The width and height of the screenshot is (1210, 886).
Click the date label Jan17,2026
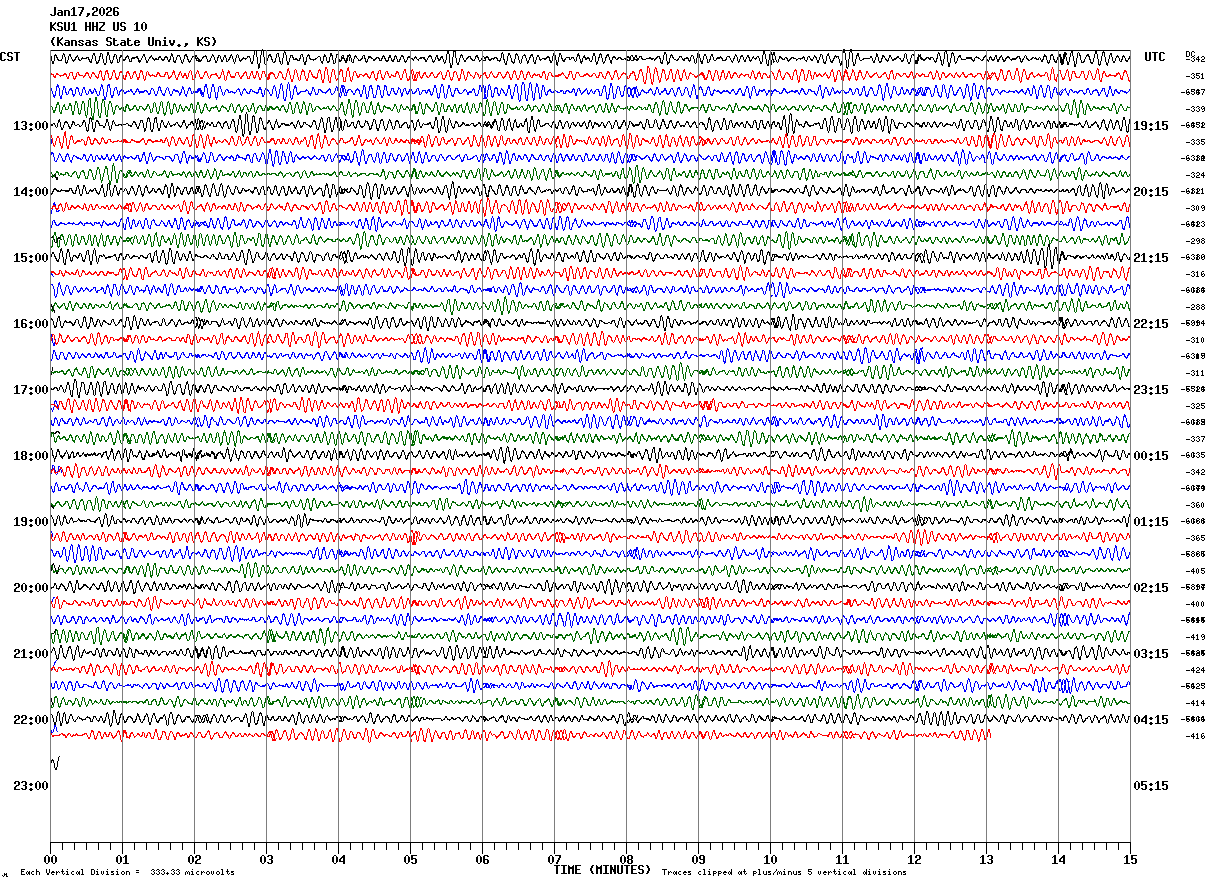[x=84, y=12]
